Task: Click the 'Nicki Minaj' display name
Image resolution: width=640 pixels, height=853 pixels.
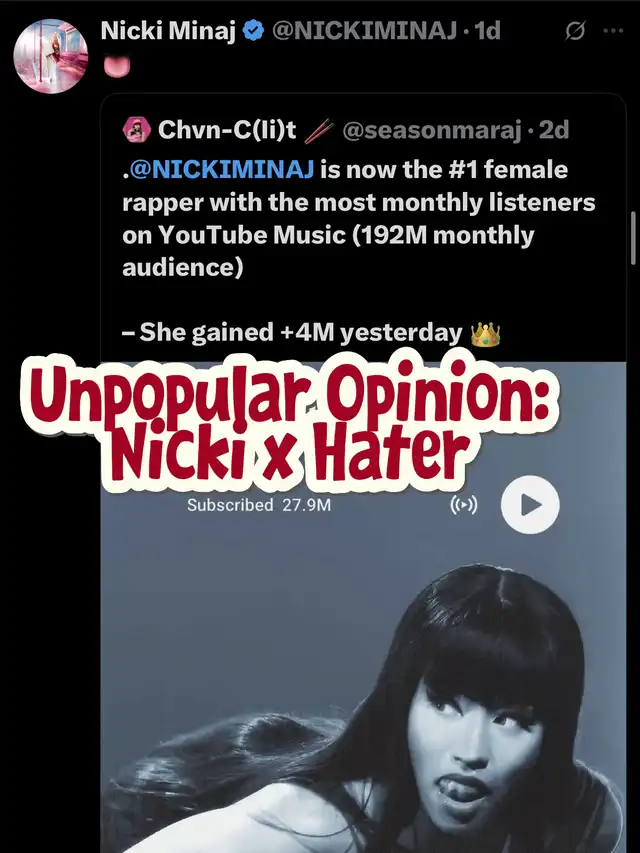Action: click(x=168, y=31)
